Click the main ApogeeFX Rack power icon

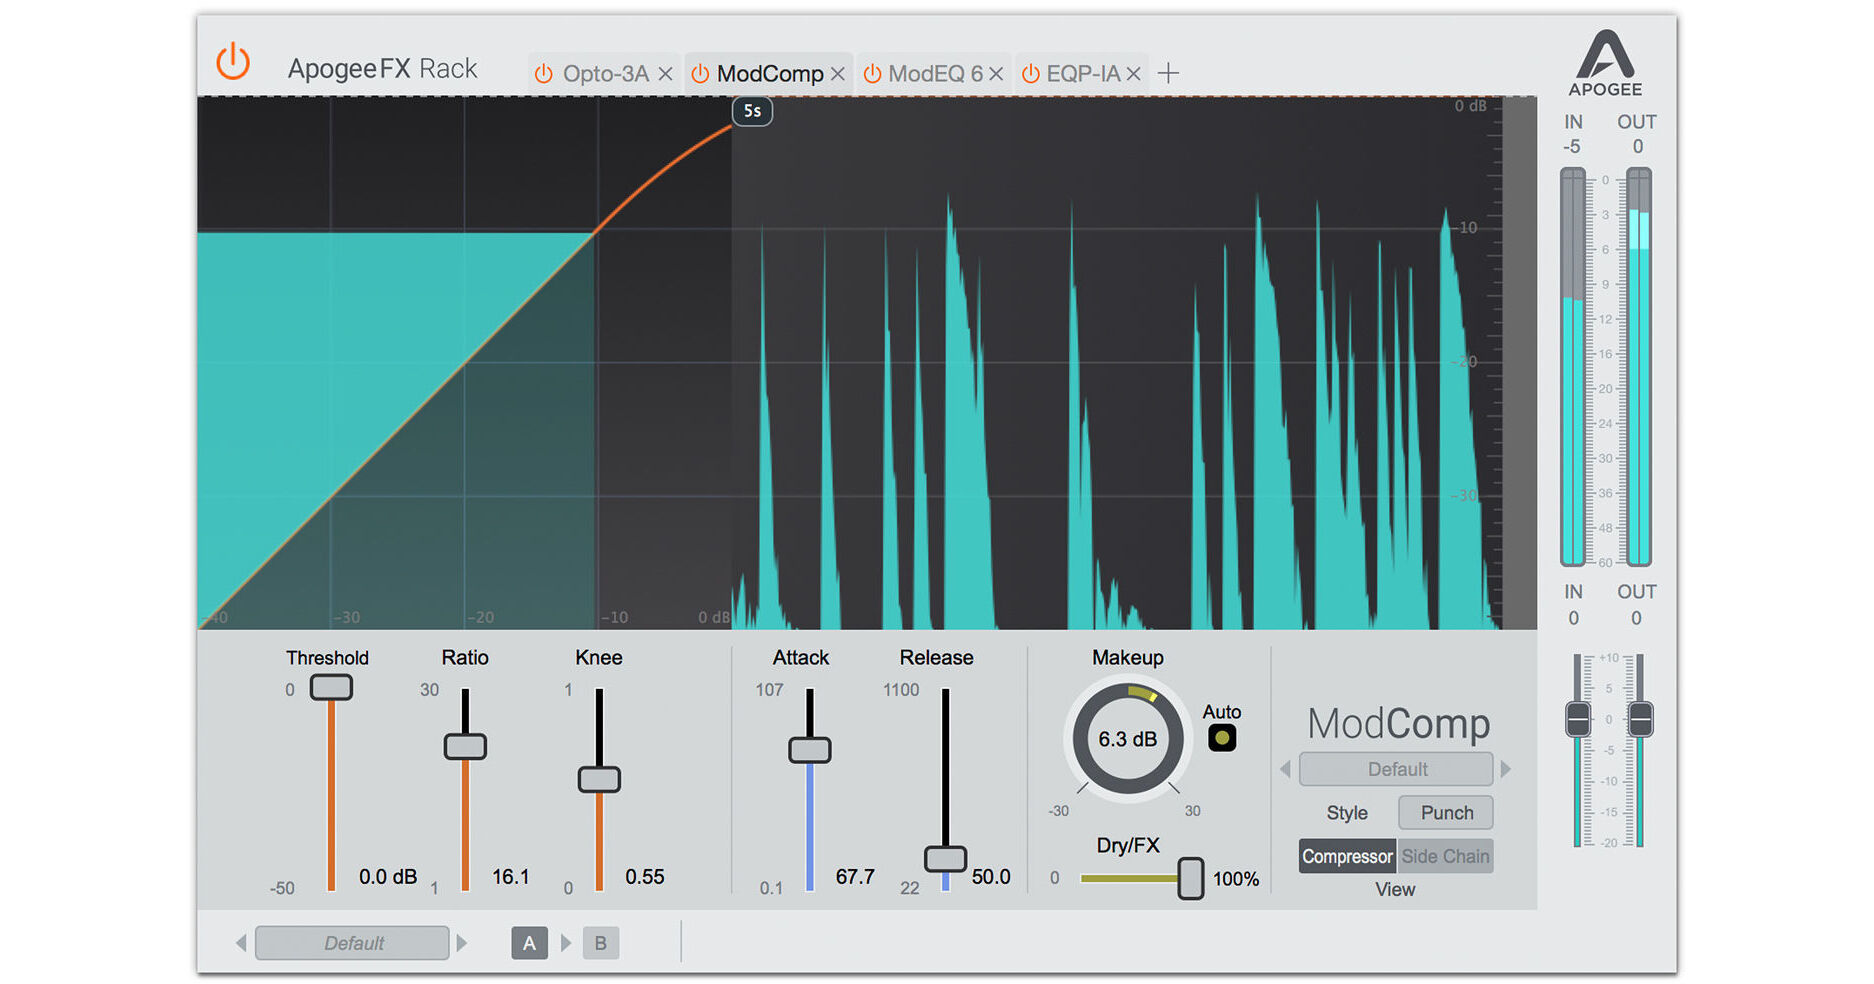click(x=232, y=62)
